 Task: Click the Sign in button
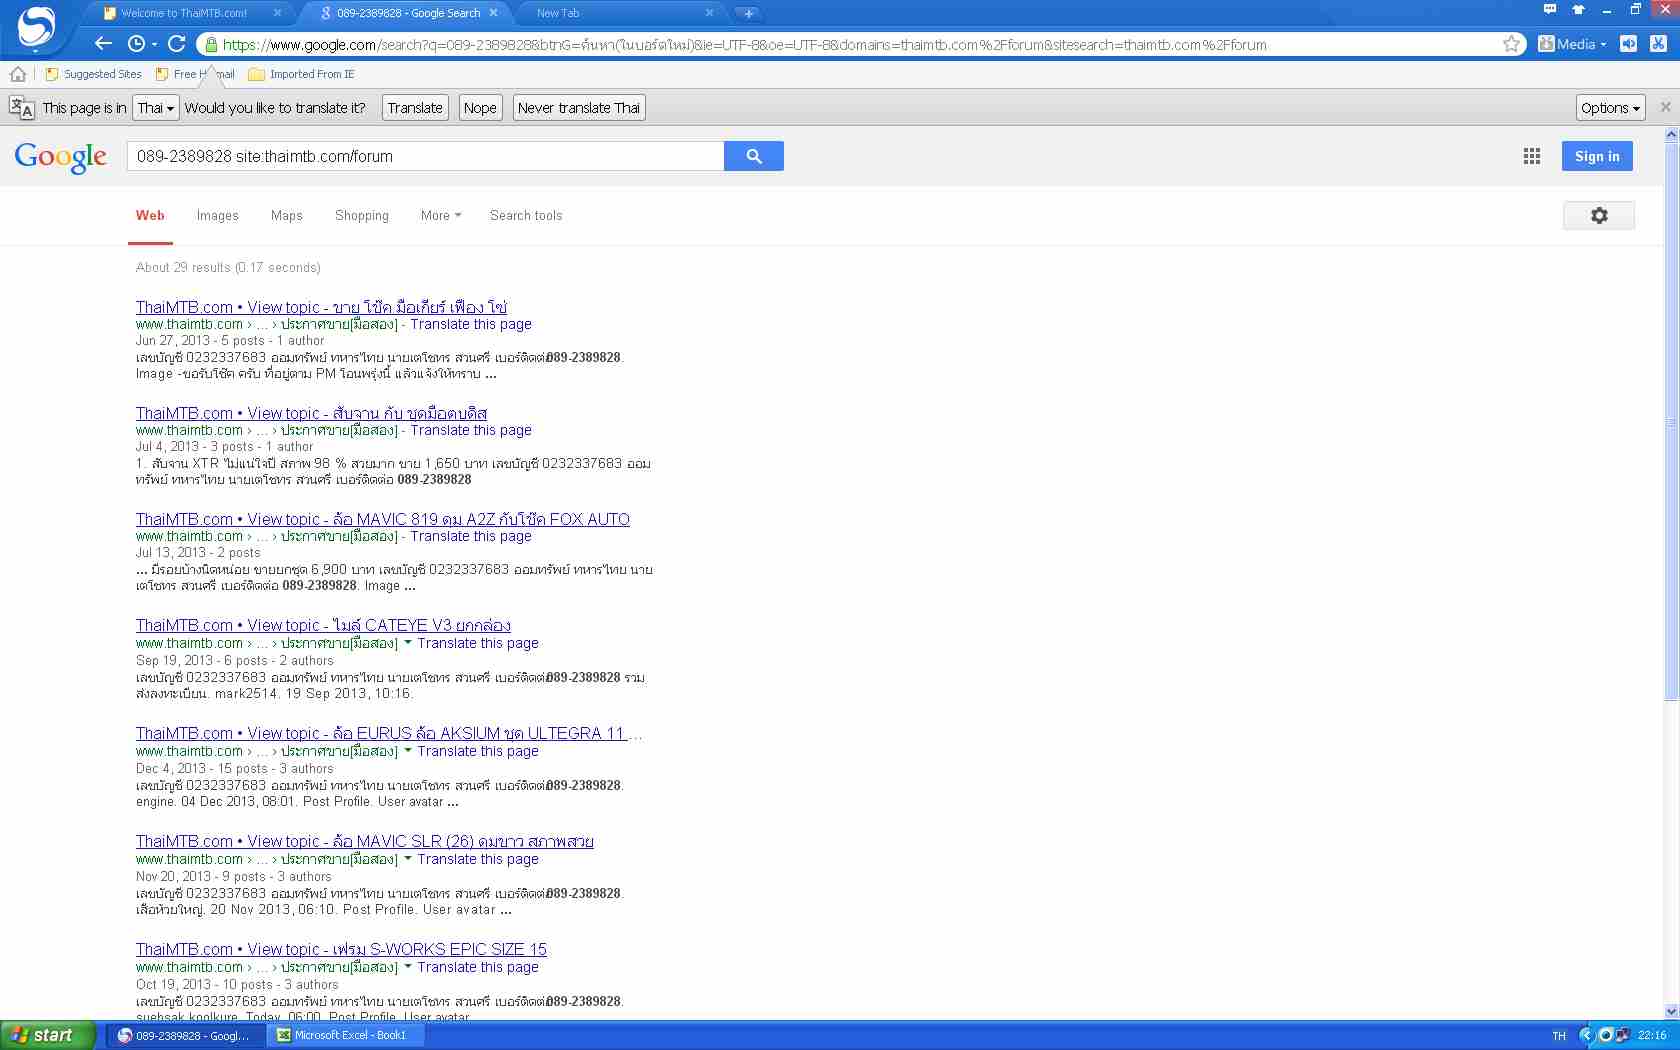1597,156
